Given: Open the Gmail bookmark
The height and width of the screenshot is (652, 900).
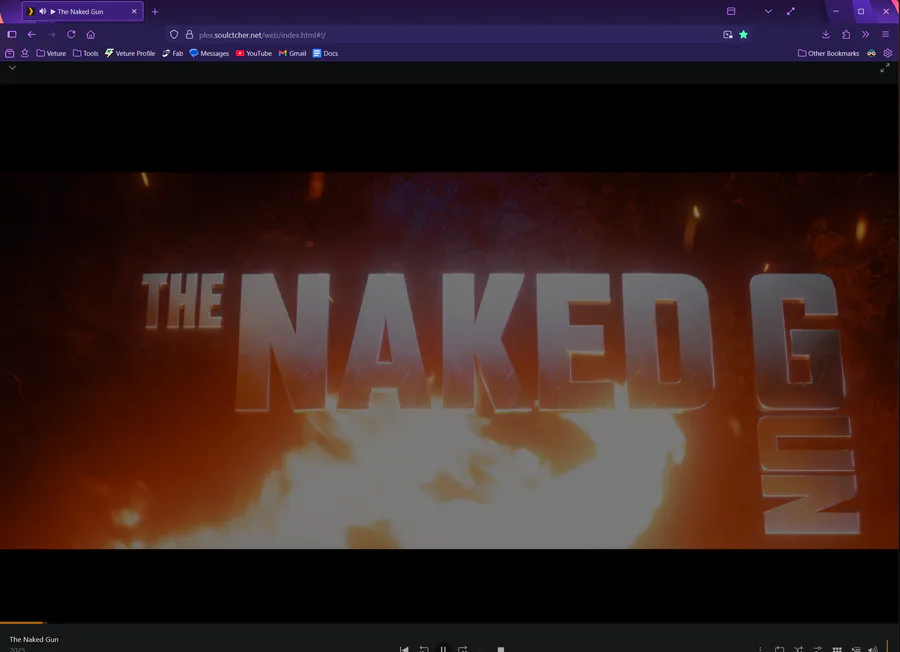Looking at the screenshot, I should [x=293, y=53].
